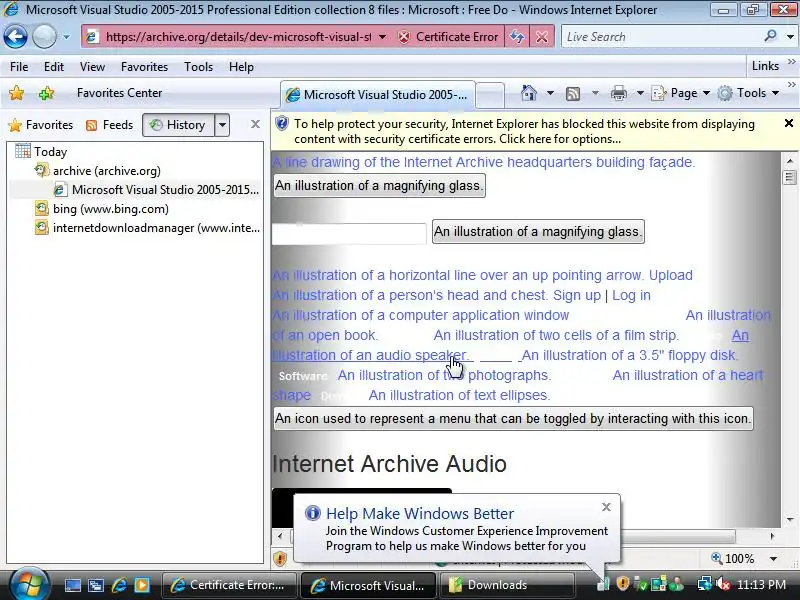The height and width of the screenshot is (600, 800).
Task: Click the Add to Favorites star-plus icon
Action: [46, 93]
